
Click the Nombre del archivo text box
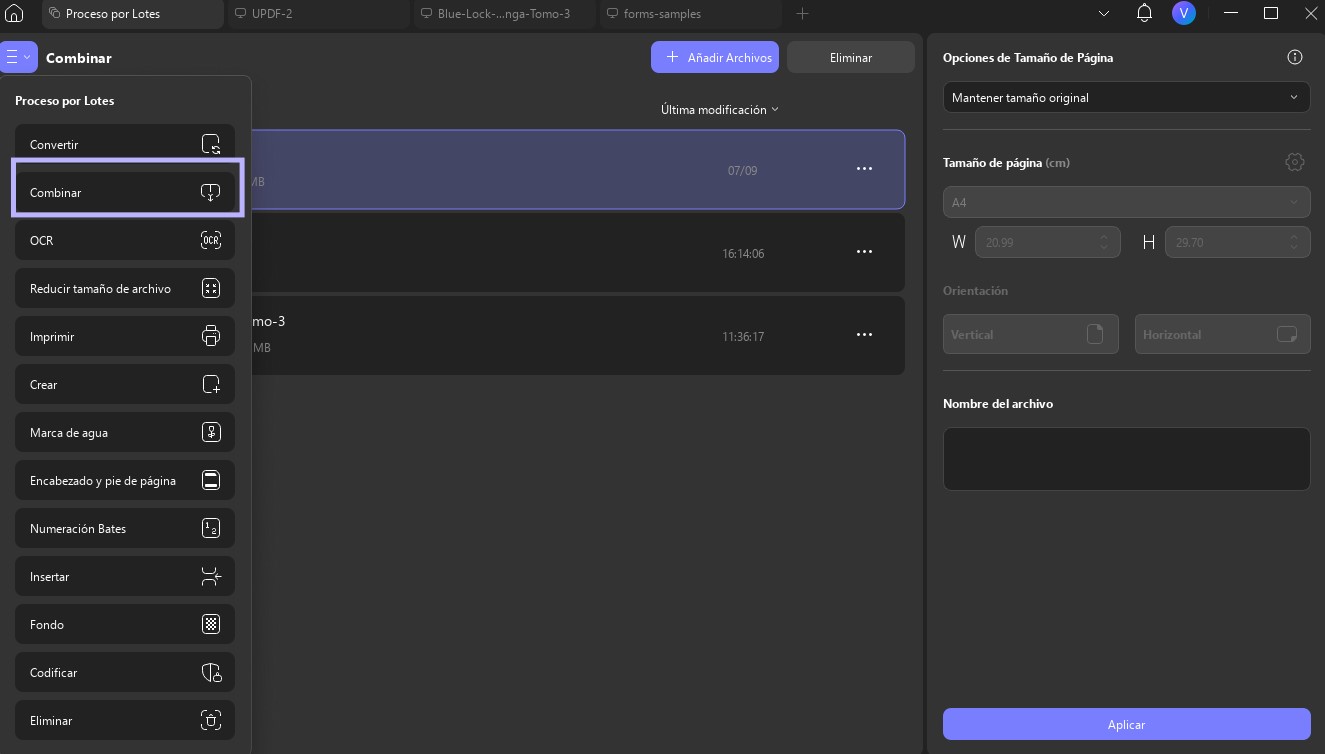coord(1126,459)
